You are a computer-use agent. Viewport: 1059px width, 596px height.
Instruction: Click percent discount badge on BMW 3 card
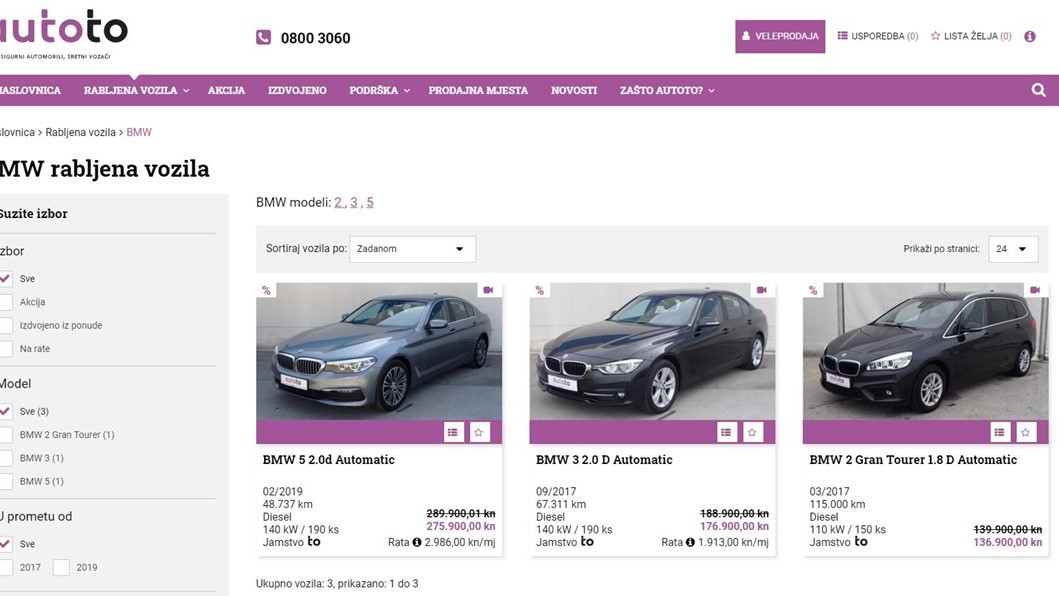click(539, 291)
